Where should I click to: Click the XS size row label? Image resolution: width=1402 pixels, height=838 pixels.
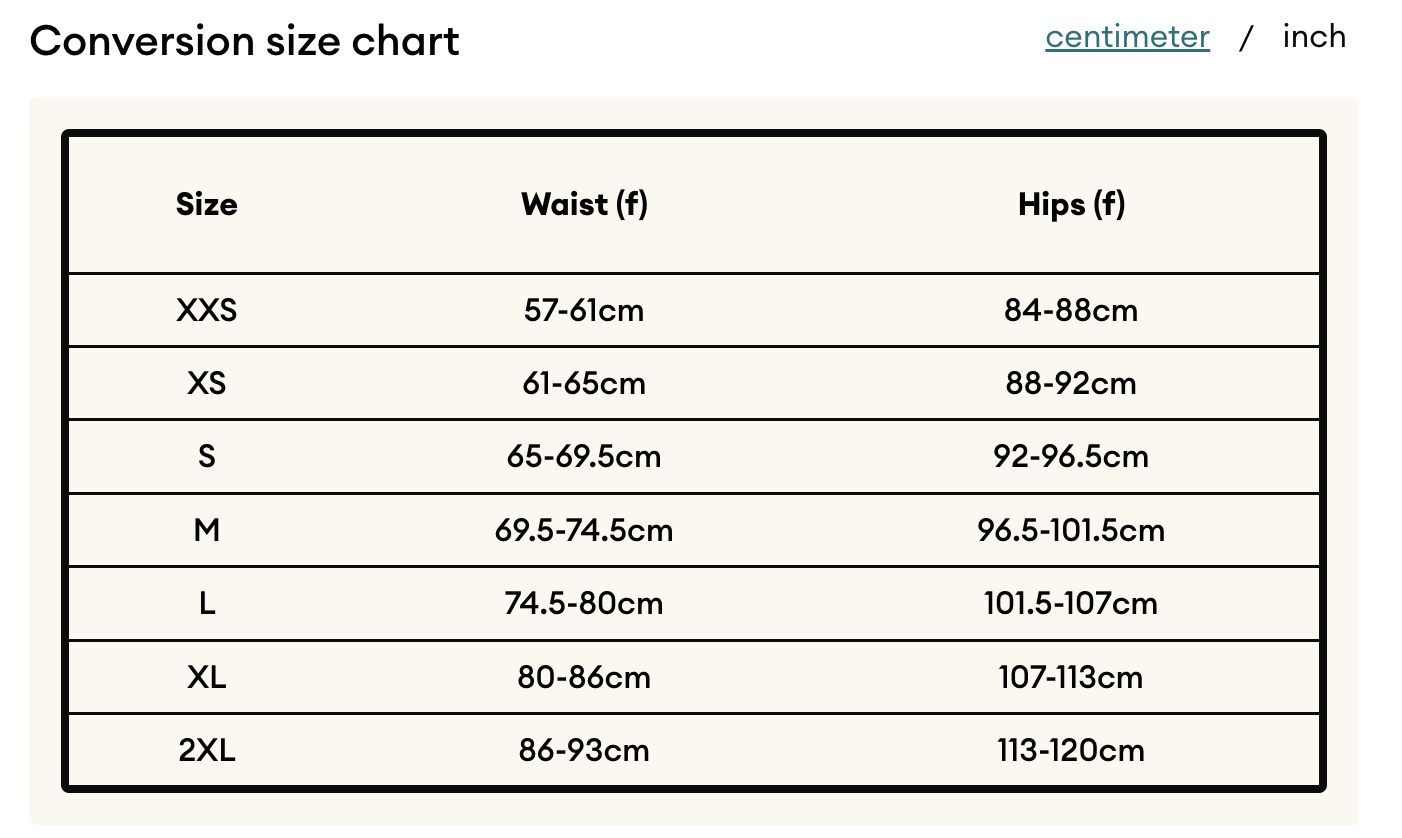pos(207,384)
